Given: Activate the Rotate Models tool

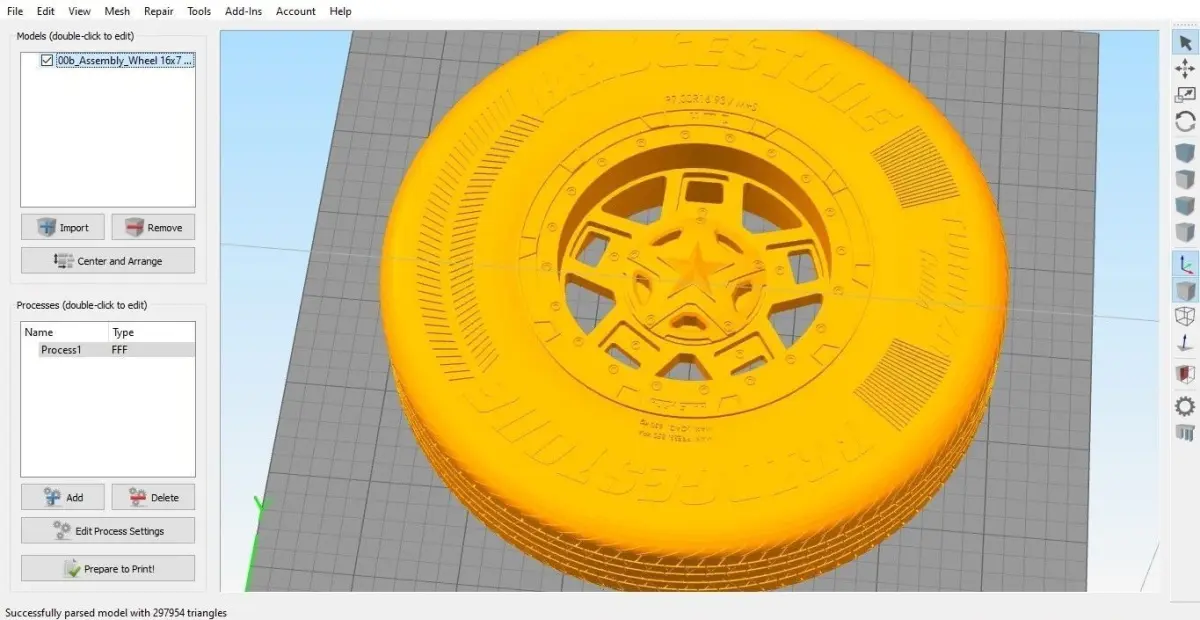Looking at the screenshot, I should 1185,121.
